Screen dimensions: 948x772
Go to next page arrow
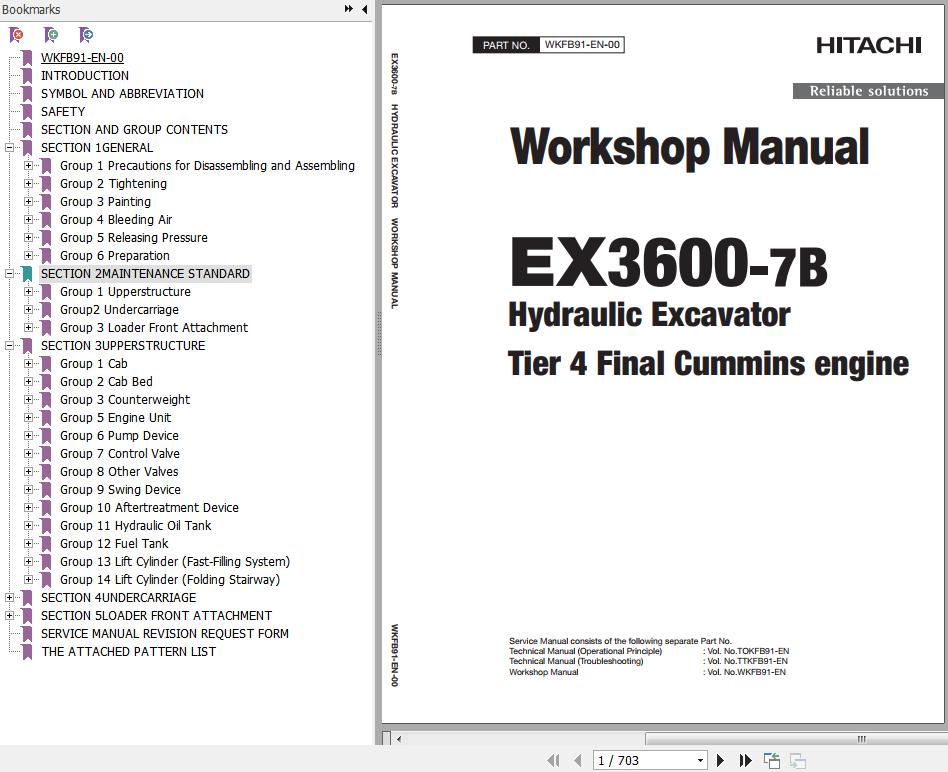click(720, 761)
